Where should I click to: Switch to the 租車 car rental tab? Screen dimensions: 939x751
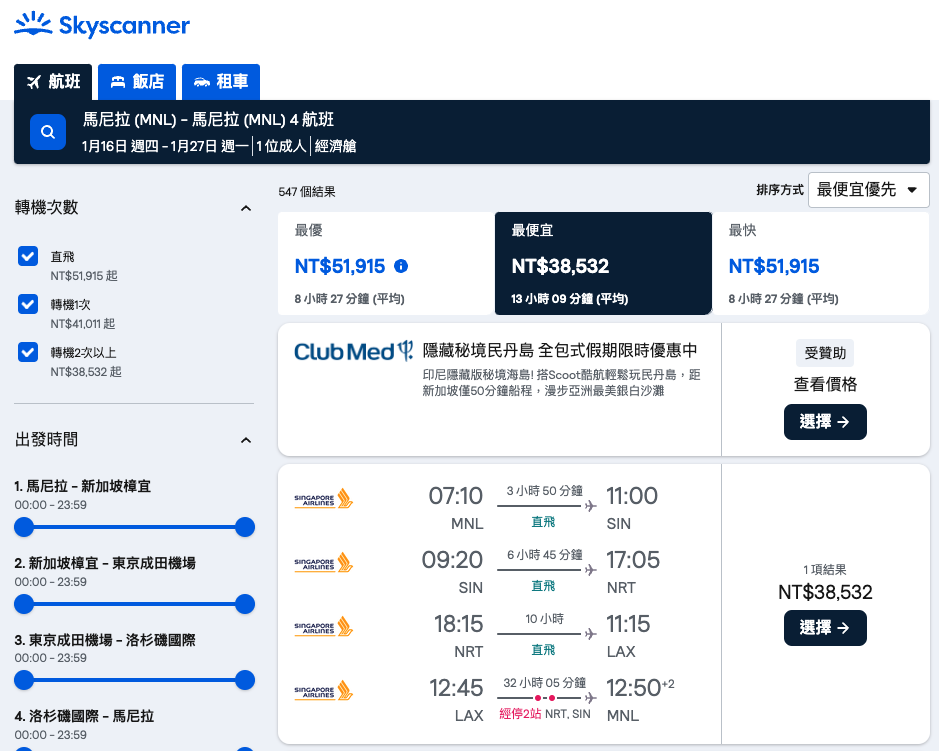click(x=221, y=82)
